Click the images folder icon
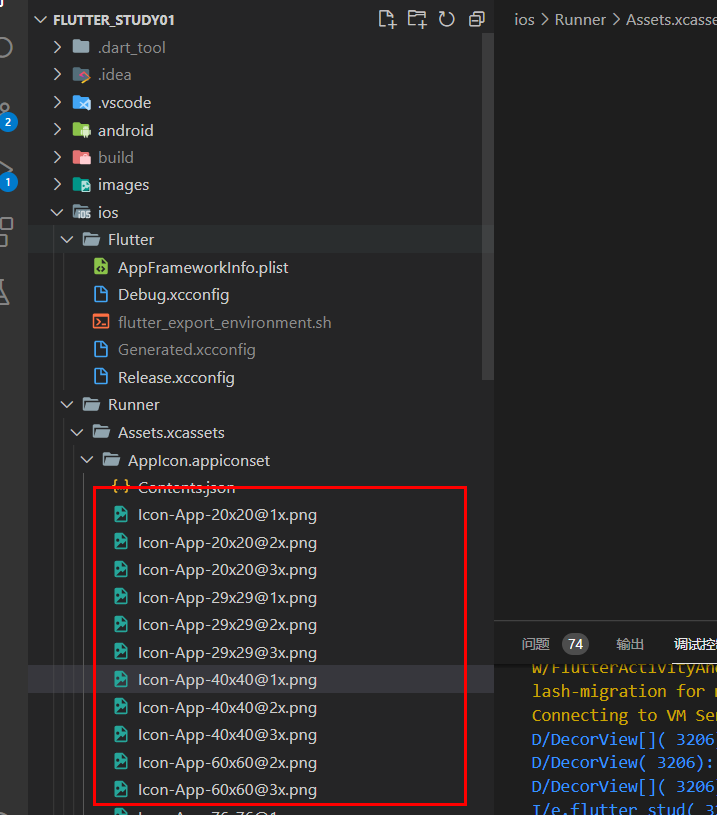The height and width of the screenshot is (815, 717). tap(82, 185)
